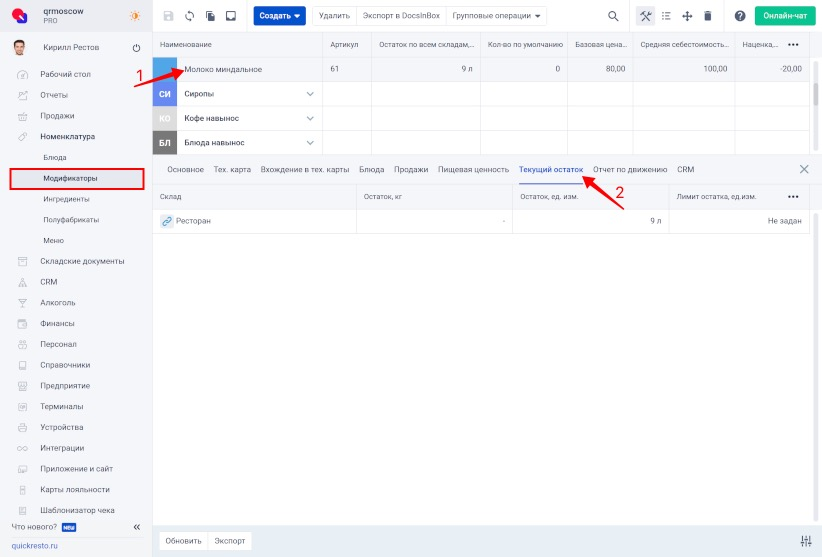The width and height of the screenshot is (822, 557).
Task: Toggle the list view mode icon
Action: tap(666, 16)
